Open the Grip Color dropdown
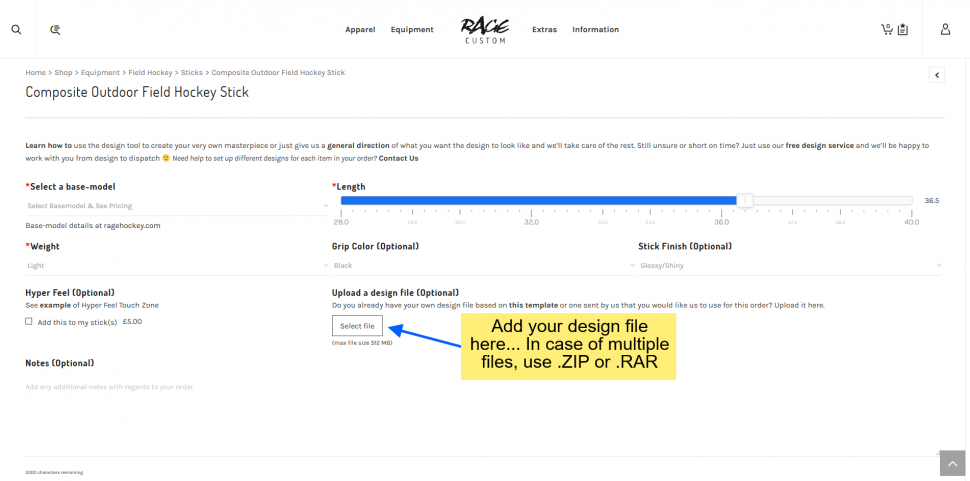 (x=483, y=266)
